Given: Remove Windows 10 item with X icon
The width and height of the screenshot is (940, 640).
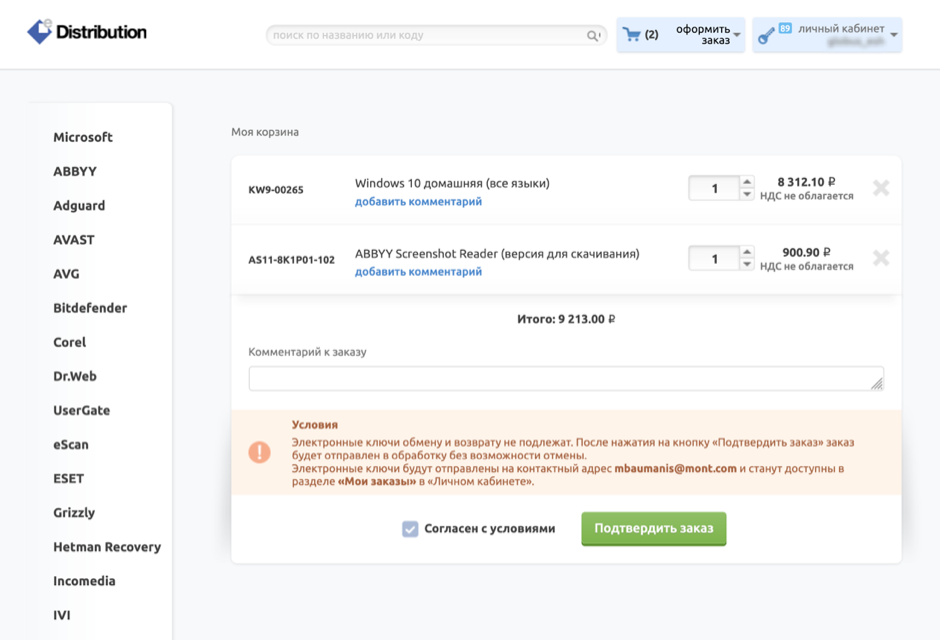Looking at the screenshot, I should 881,188.
